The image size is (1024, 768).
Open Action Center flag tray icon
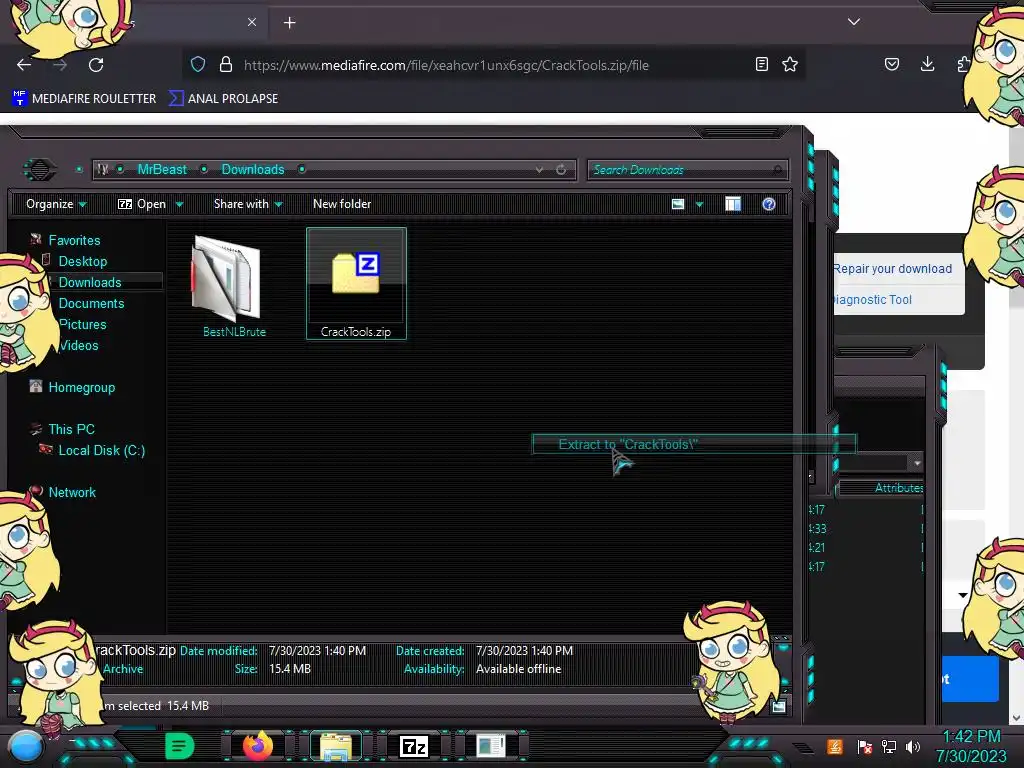[x=865, y=746]
